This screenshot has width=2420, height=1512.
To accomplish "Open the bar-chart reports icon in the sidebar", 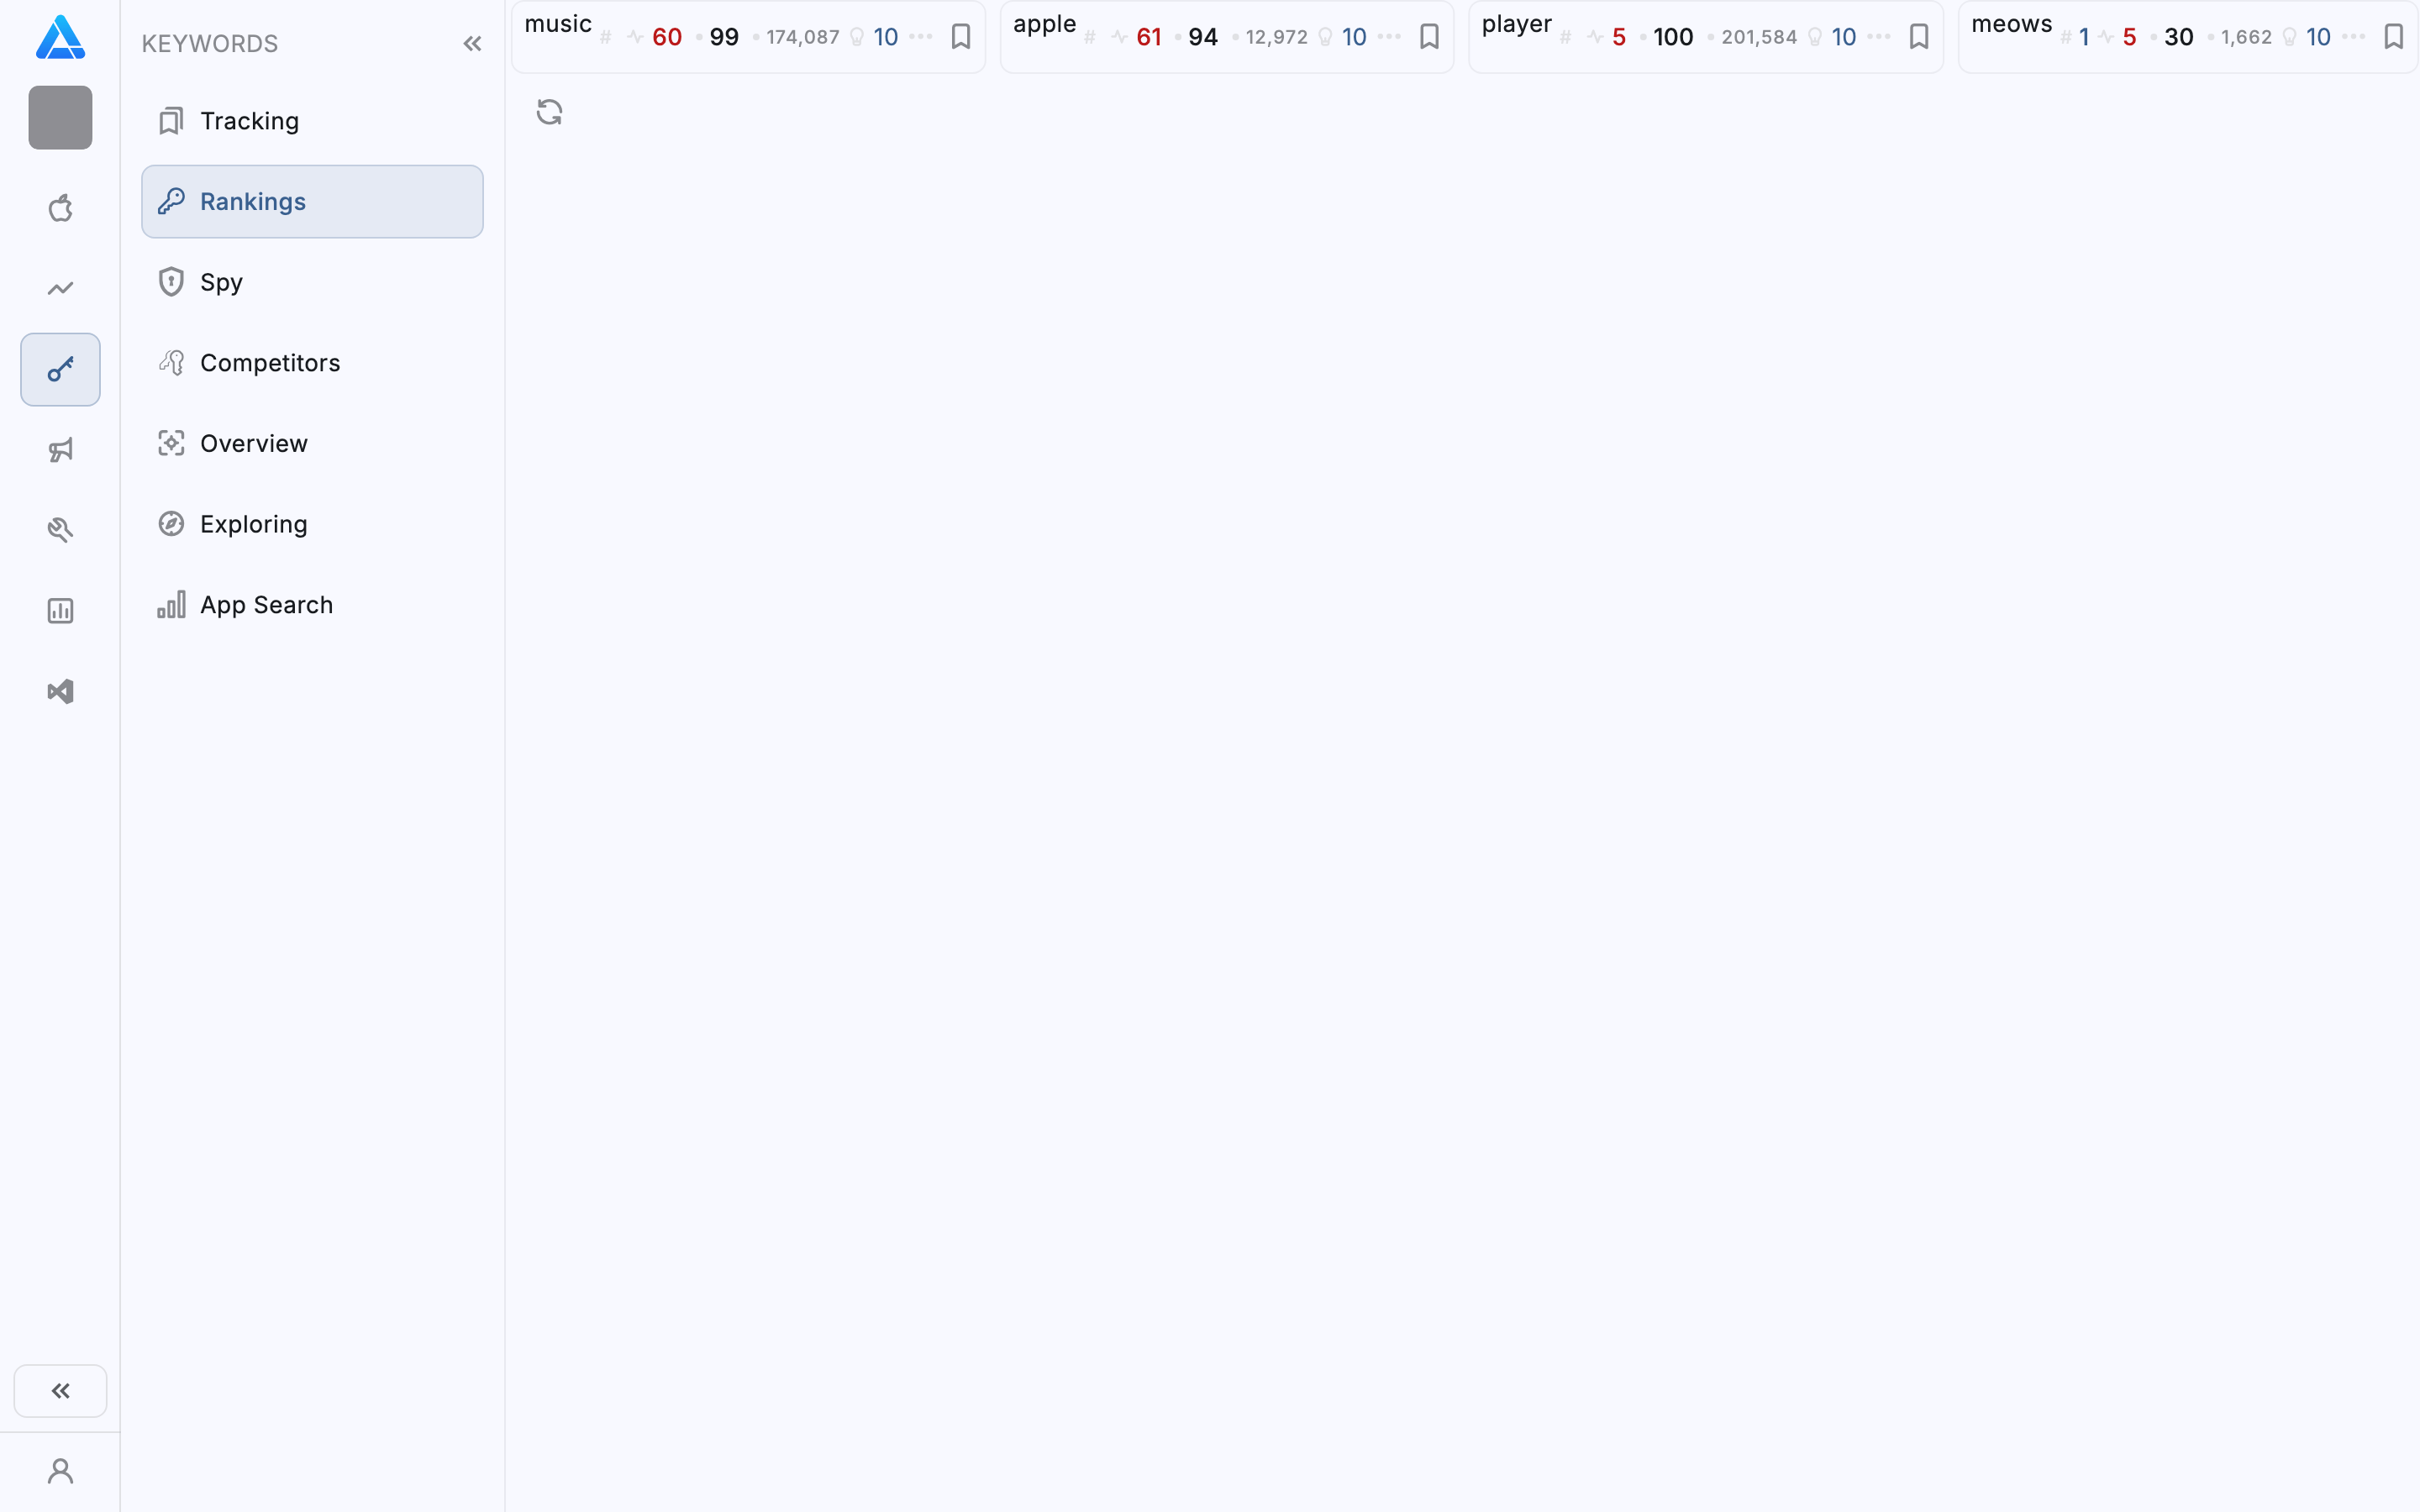I will tap(60, 610).
